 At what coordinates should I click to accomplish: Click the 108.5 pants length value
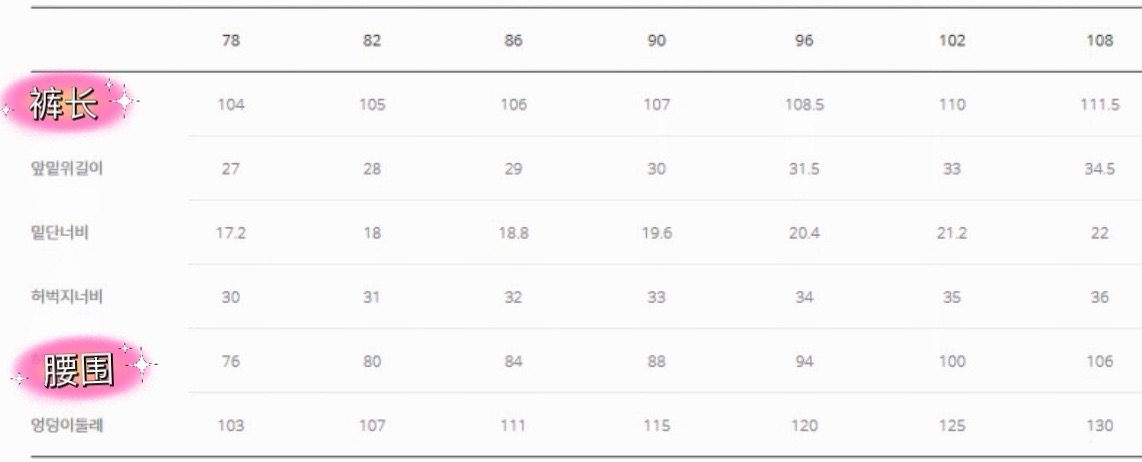[x=805, y=104]
